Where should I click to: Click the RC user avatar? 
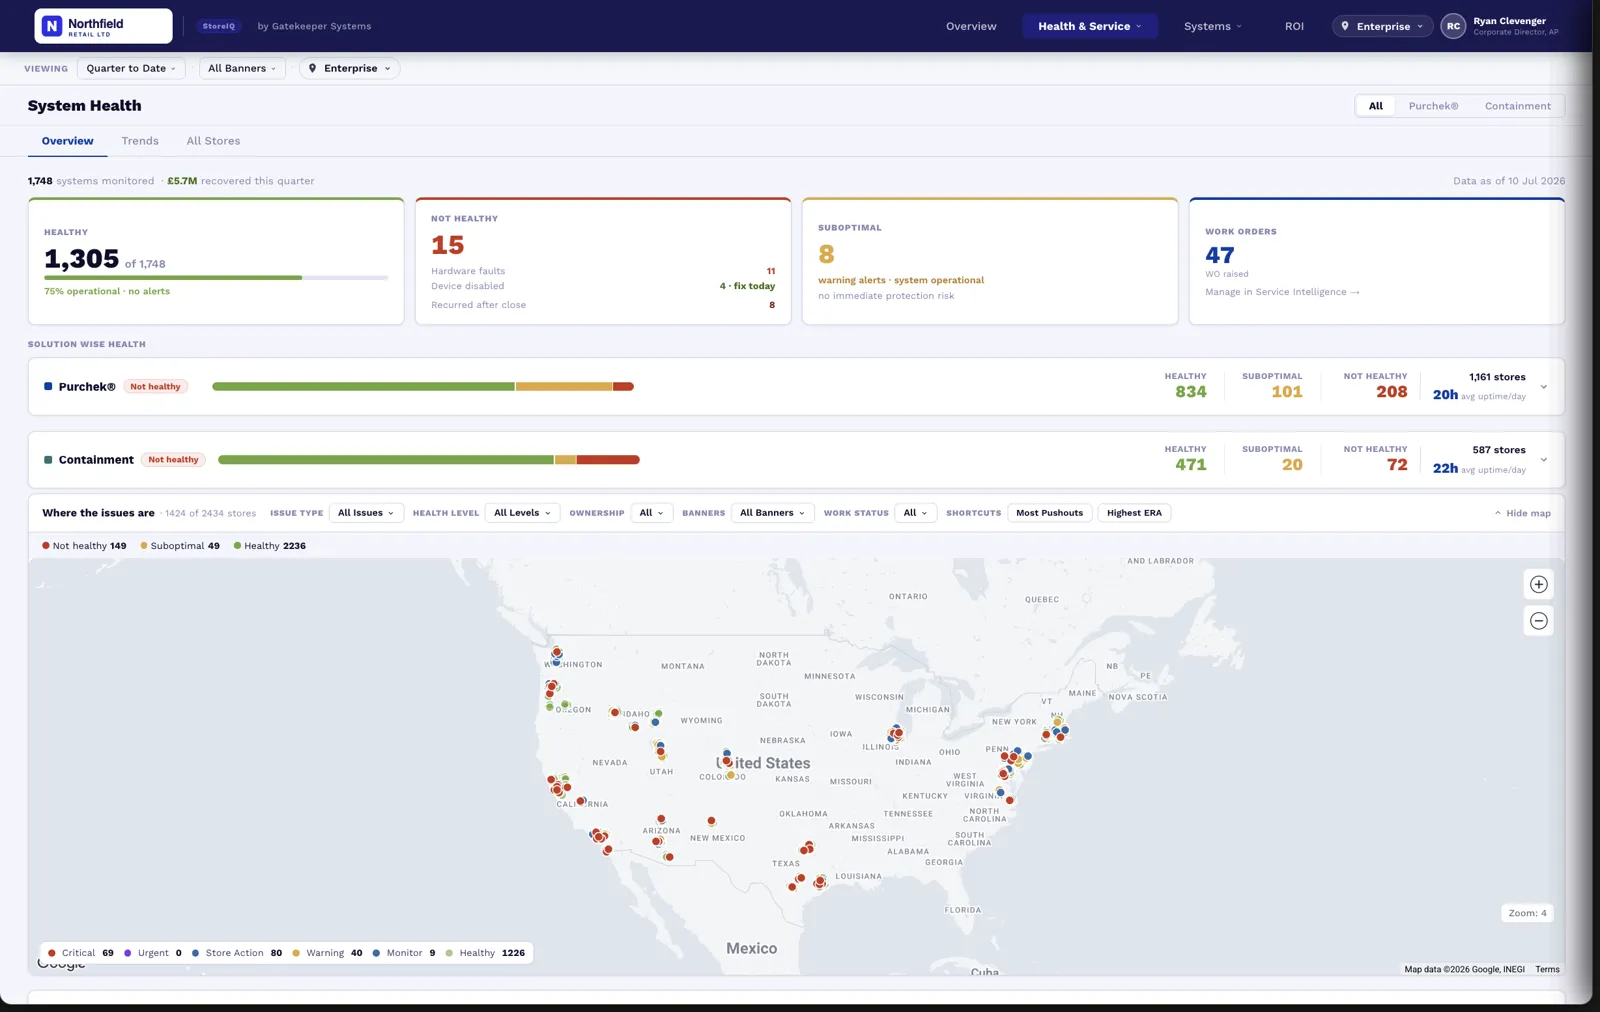[1453, 26]
